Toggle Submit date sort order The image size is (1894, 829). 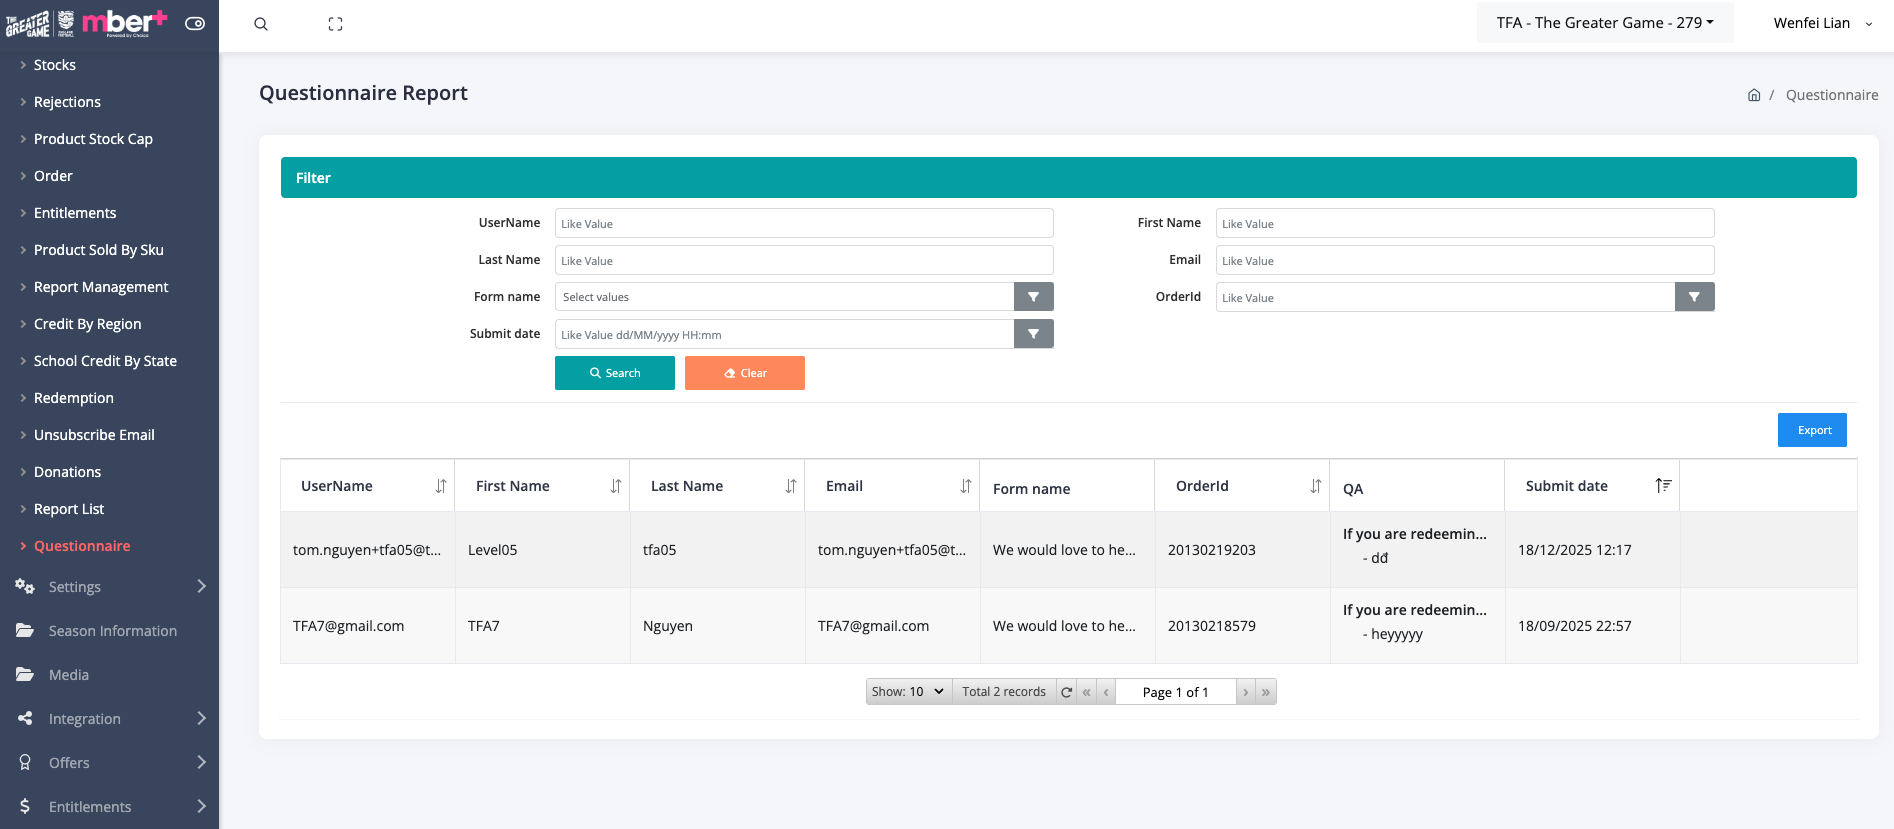(1662, 486)
